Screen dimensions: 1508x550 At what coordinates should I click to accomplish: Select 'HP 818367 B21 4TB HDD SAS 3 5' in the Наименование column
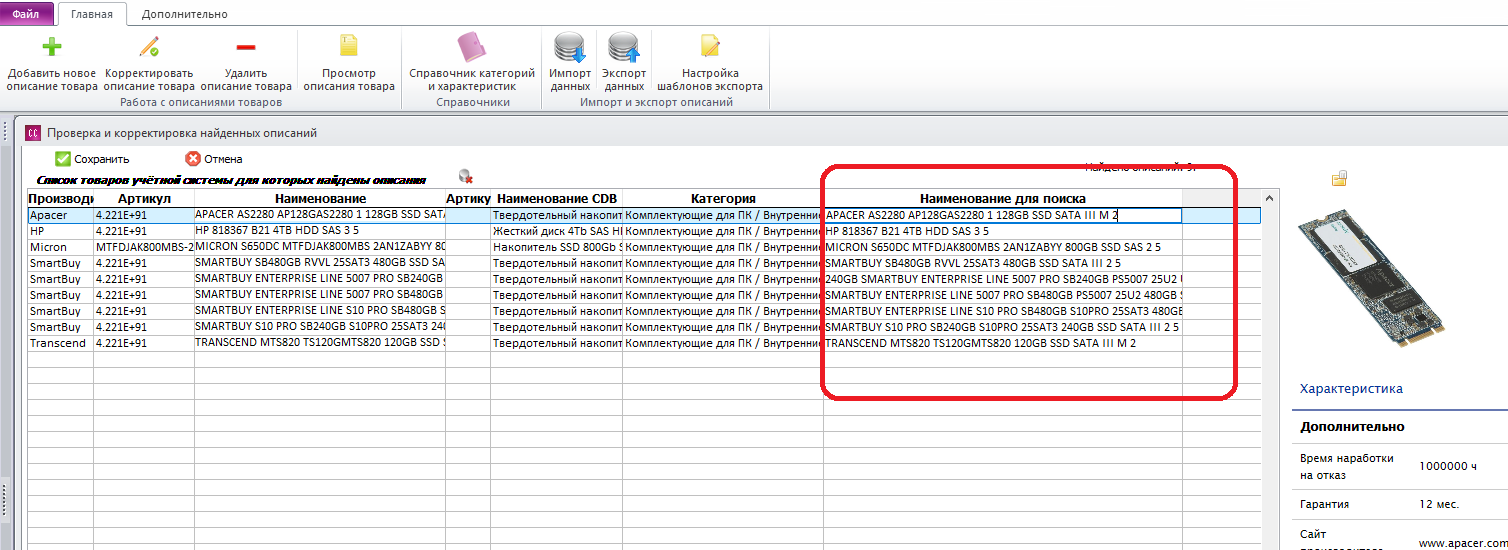click(320, 231)
